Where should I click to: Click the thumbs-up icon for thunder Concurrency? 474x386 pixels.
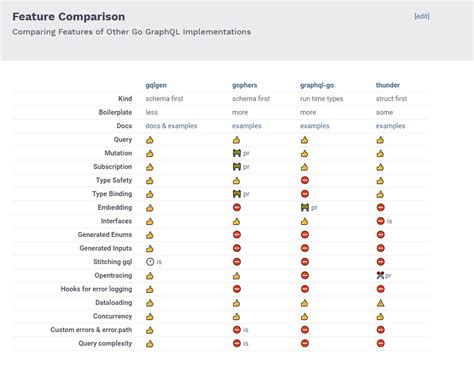point(380,317)
